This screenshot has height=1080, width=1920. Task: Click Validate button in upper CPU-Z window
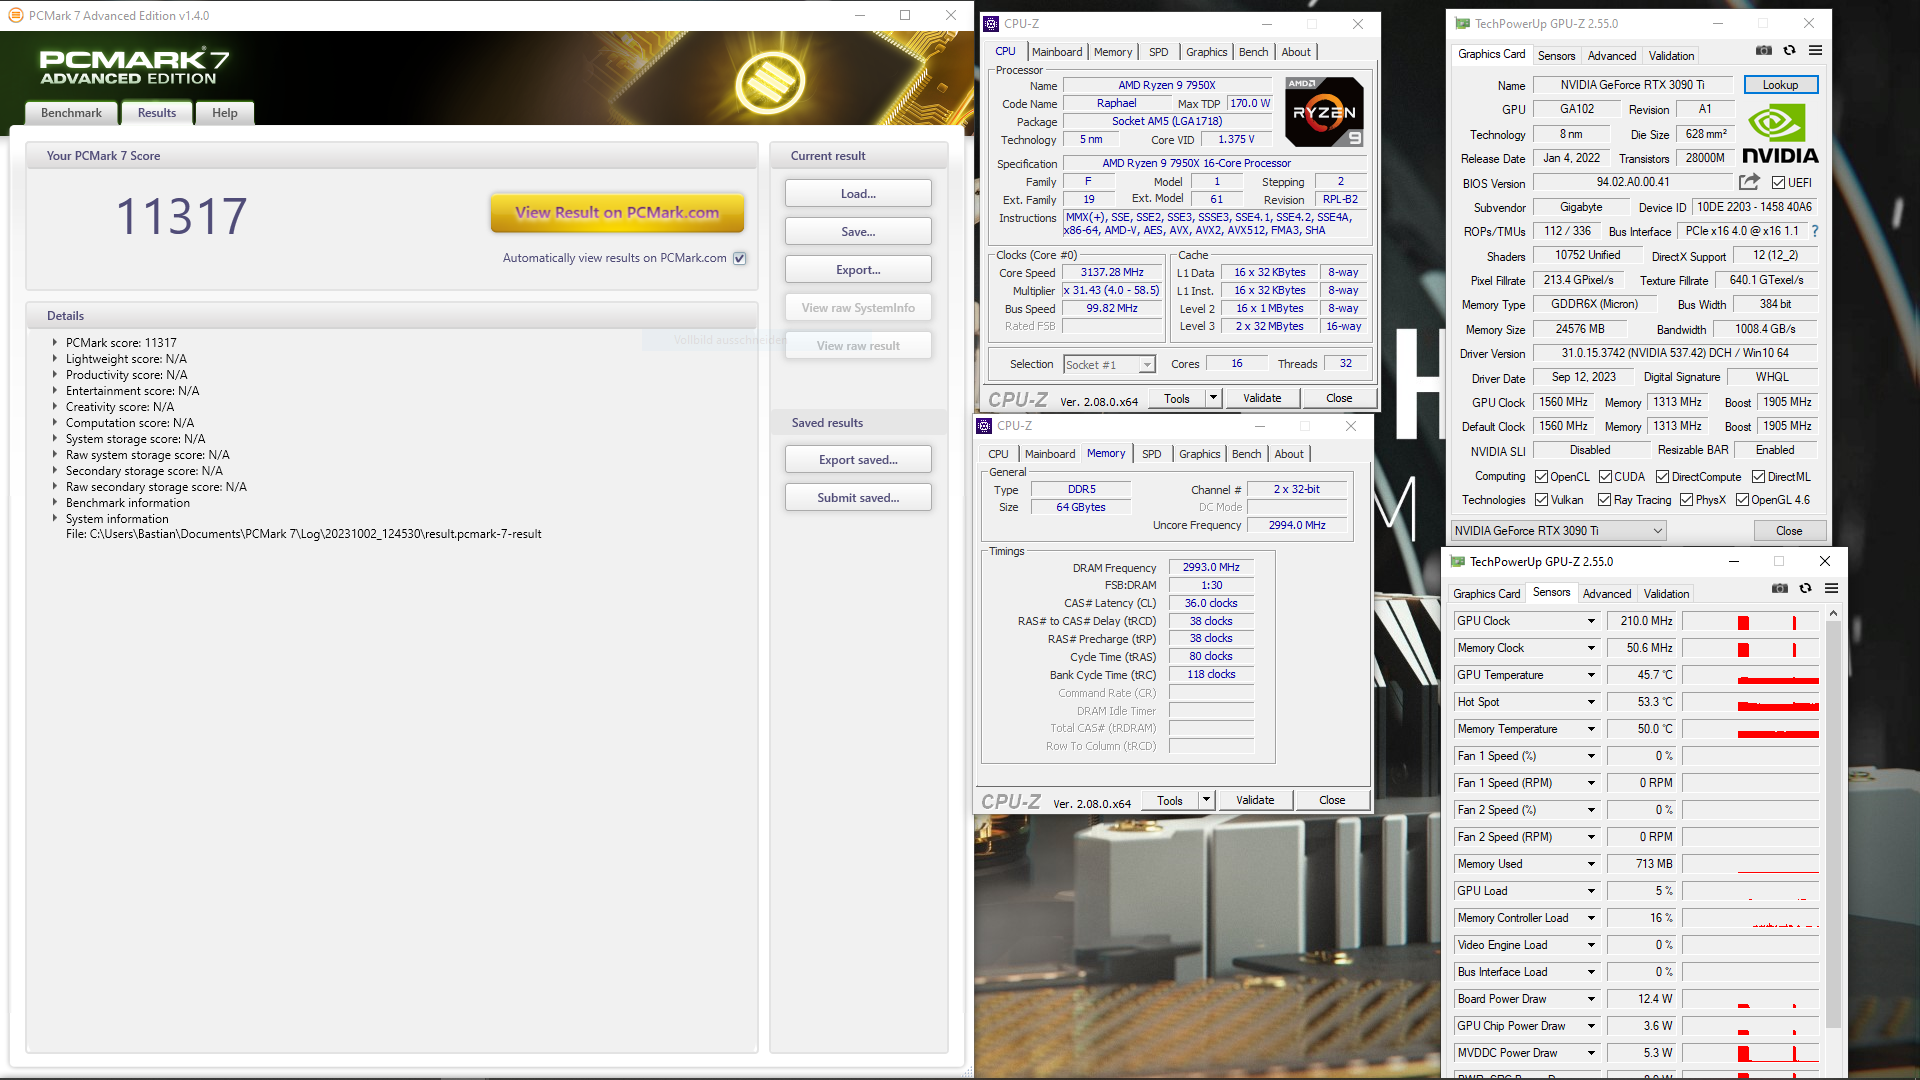point(1262,398)
